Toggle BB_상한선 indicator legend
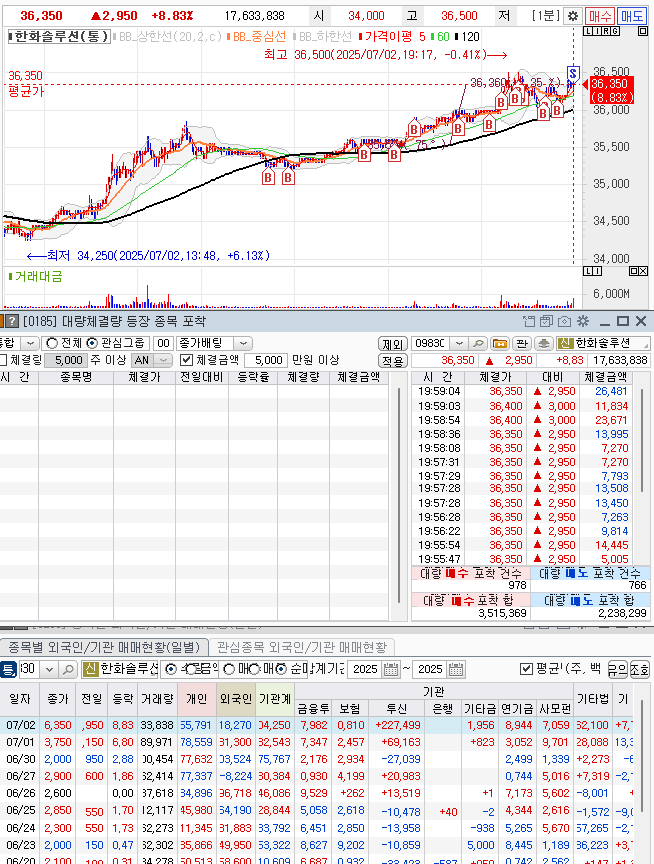654x864 pixels. pos(167,37)
